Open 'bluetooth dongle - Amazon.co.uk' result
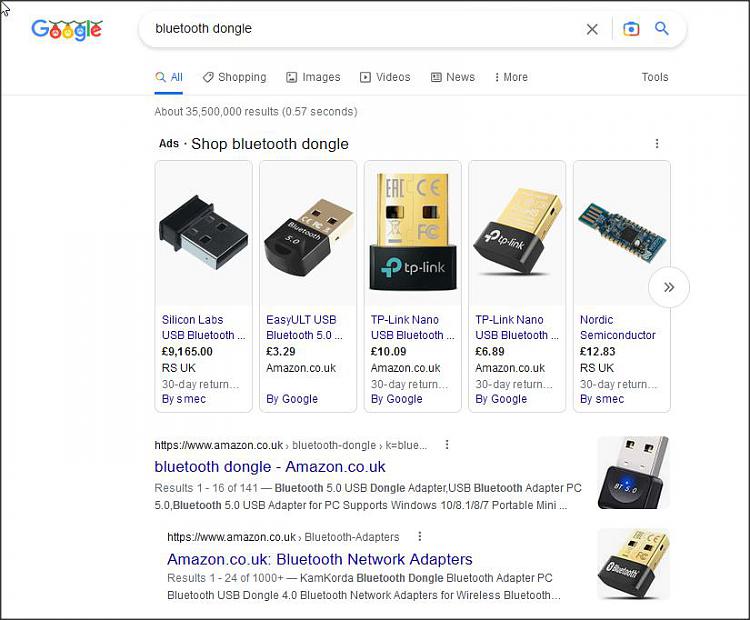Viewport: 750px width, 620px height. (x=270, y=467)
